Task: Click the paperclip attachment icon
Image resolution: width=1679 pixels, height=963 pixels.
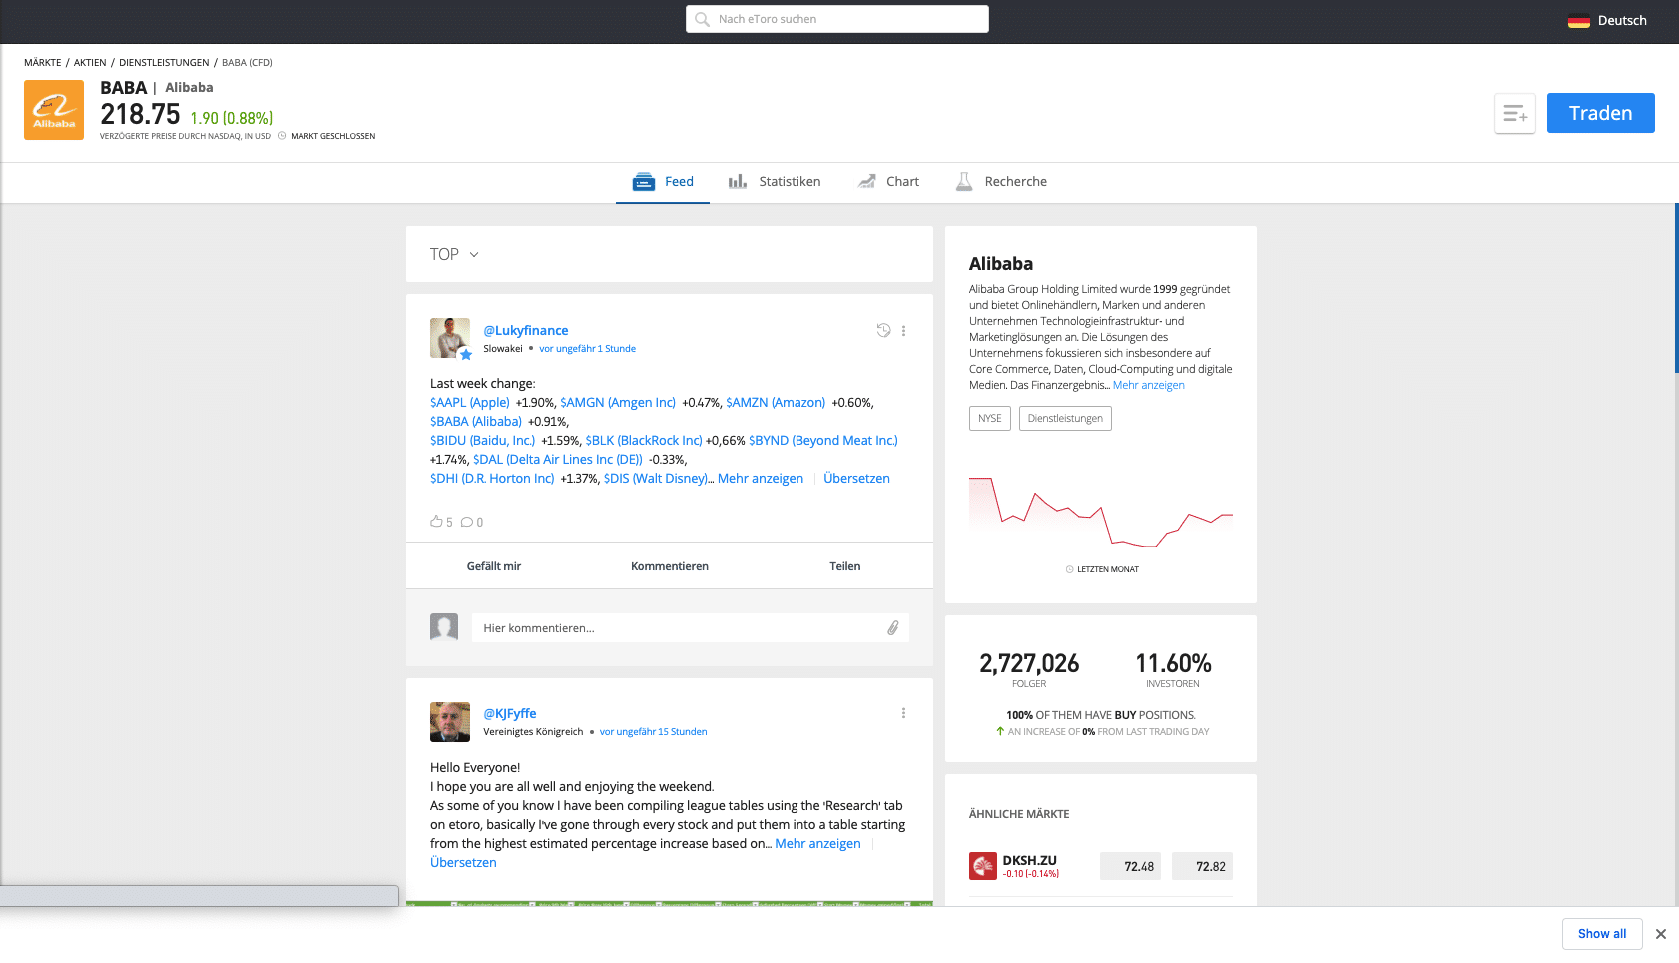Action: 893,628
